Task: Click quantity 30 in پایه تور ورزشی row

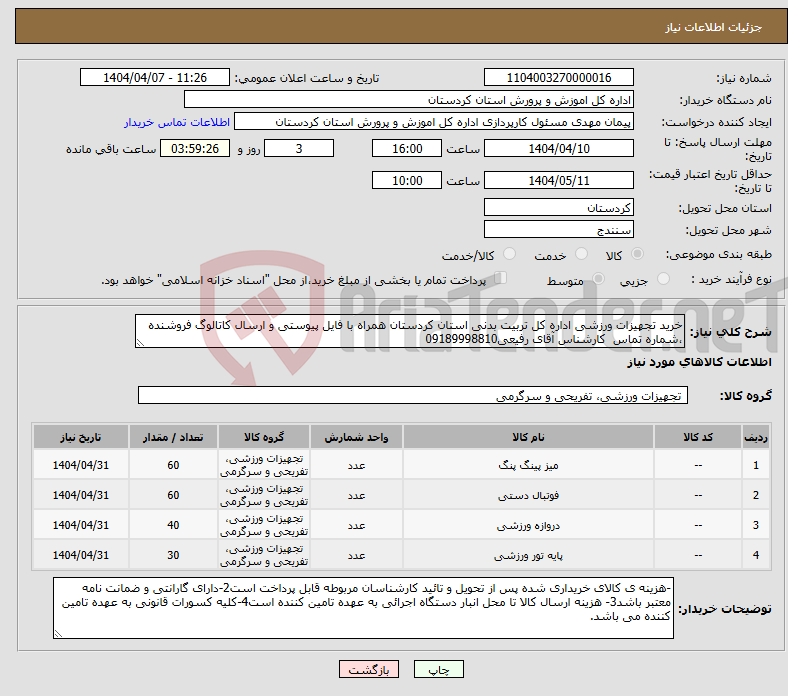Action: click(x=173, y=555)
